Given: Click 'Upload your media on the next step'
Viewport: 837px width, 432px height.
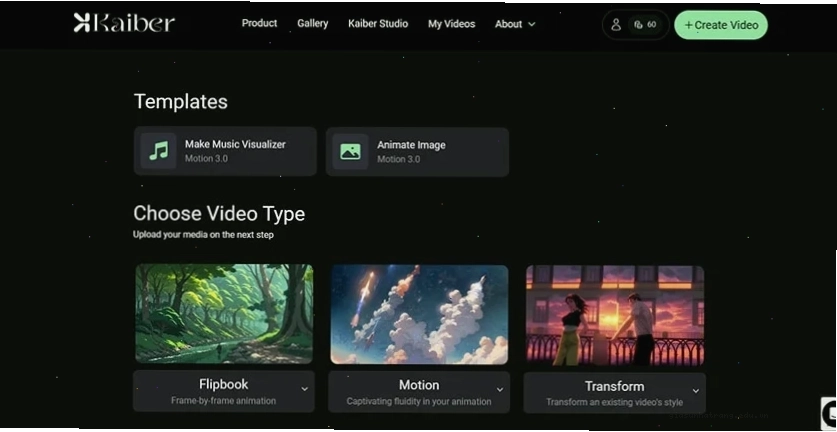Looking at the screenshot, I should 203,234.
